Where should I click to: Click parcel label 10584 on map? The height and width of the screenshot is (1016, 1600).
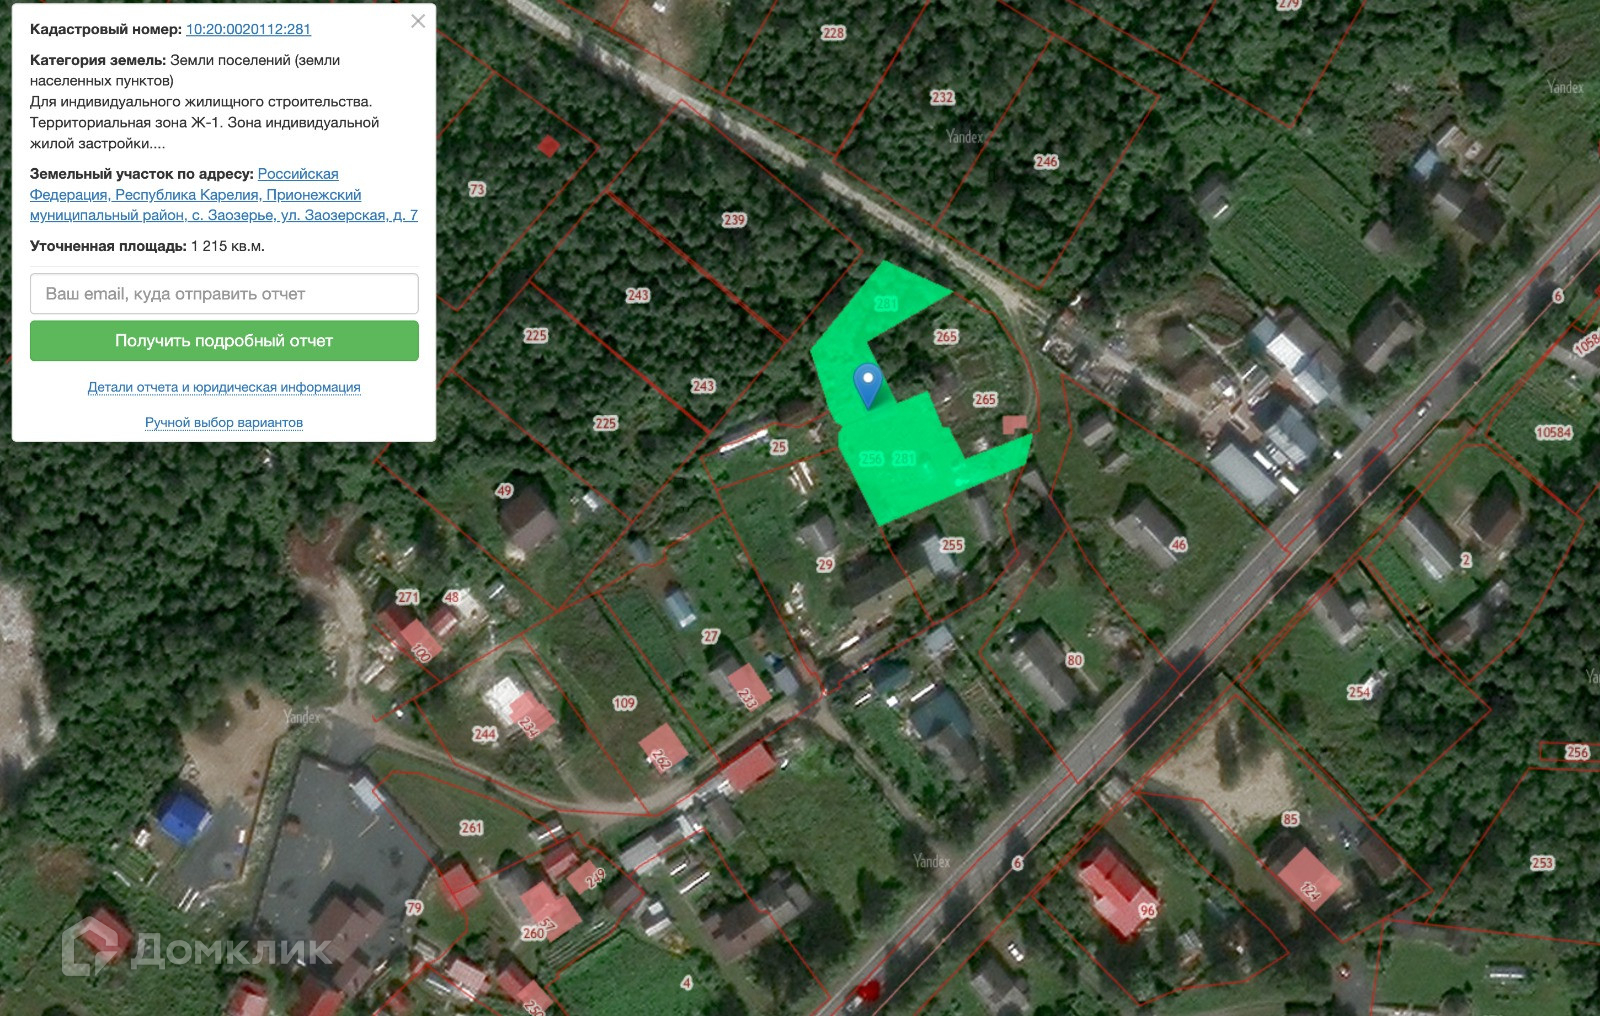click(x=1553, y=433)
